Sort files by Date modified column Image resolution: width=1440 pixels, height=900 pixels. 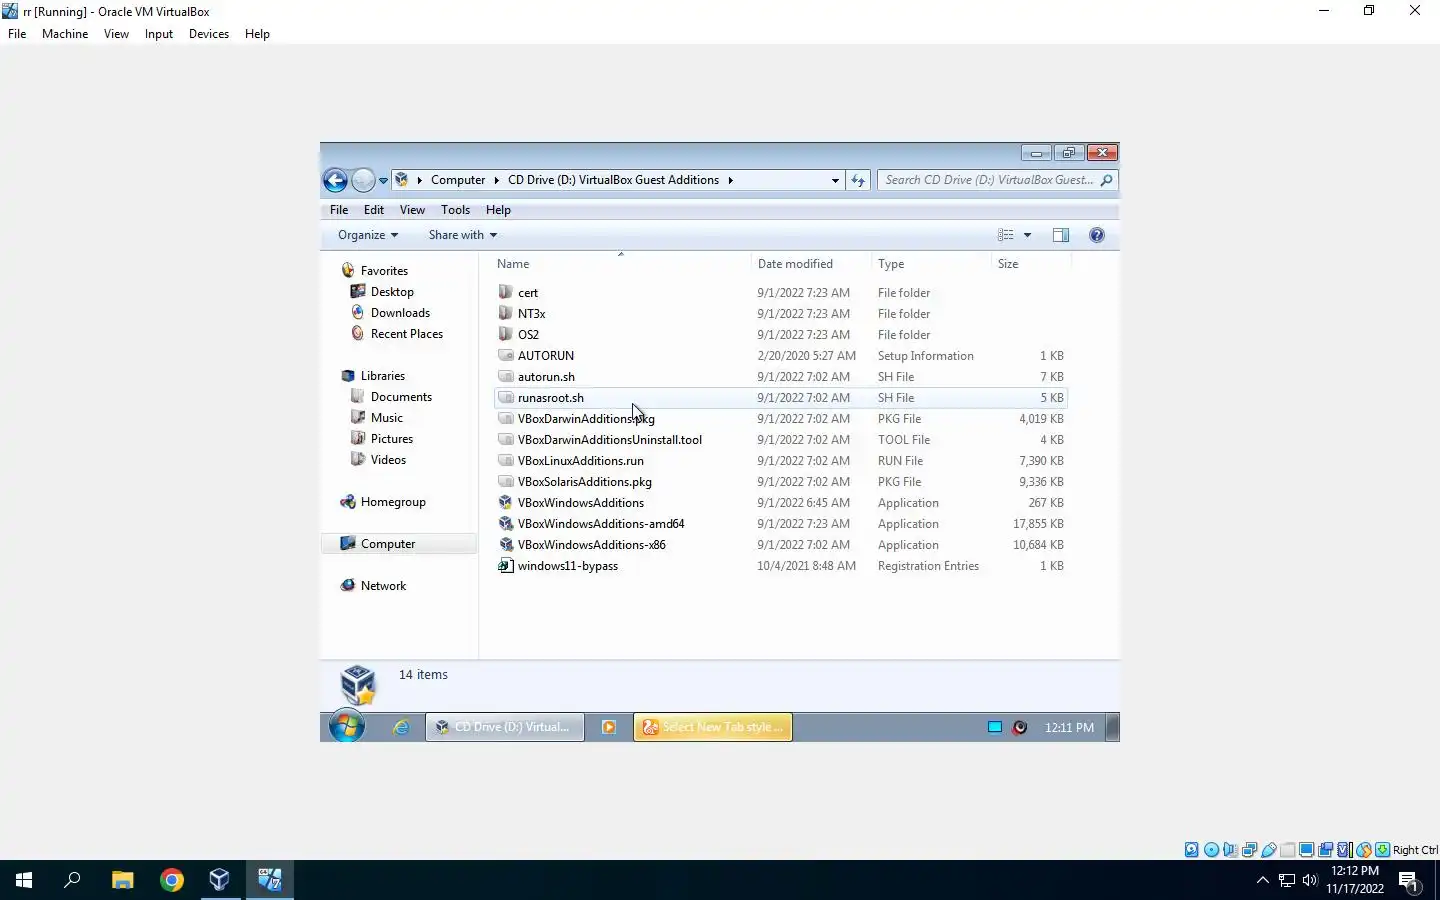pos(811,264)
